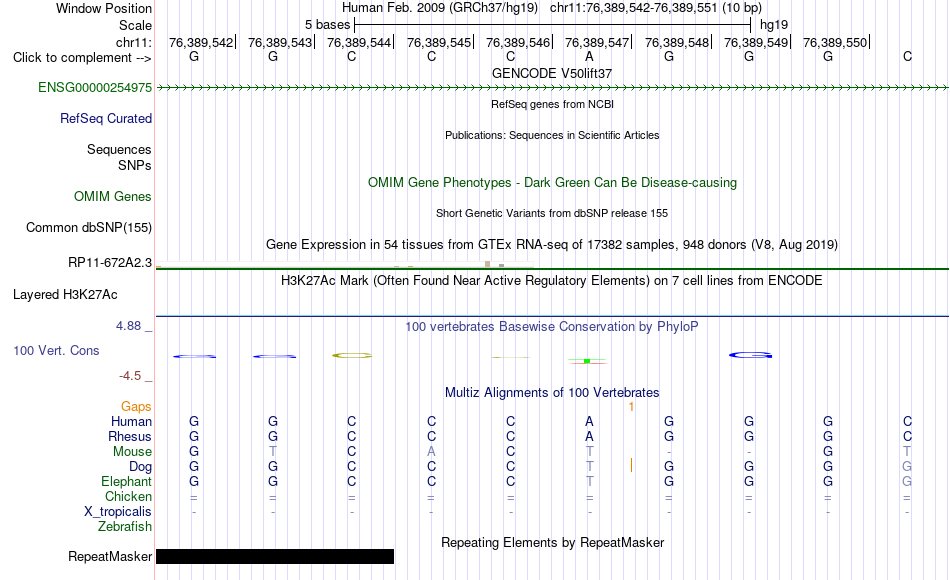The height and width of the screenshot is (580, 950).
Task: Click the Publications: Sequences in Scientific Articles title
Action: (x=552, y=135)
